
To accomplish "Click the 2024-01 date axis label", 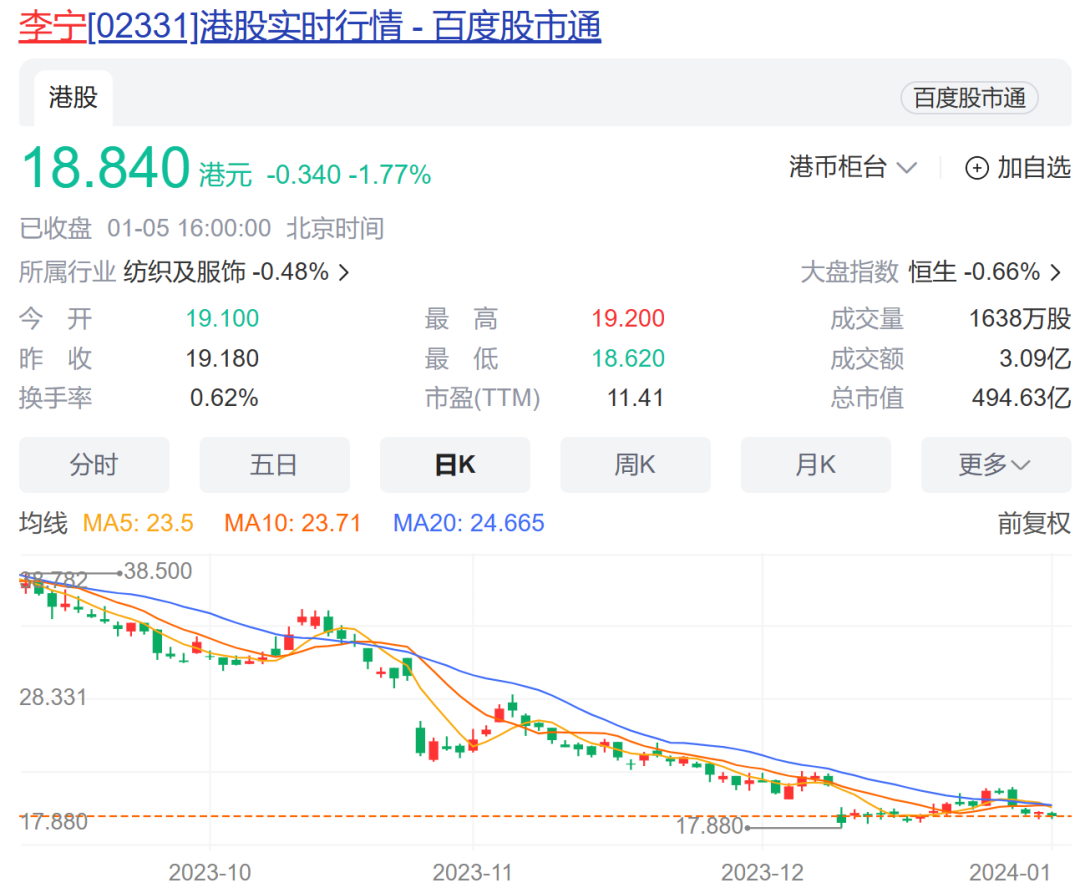I will [1010, 873].
